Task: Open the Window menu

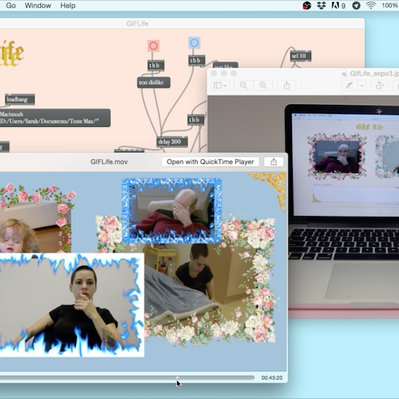Action: click(x=38, y=6)
